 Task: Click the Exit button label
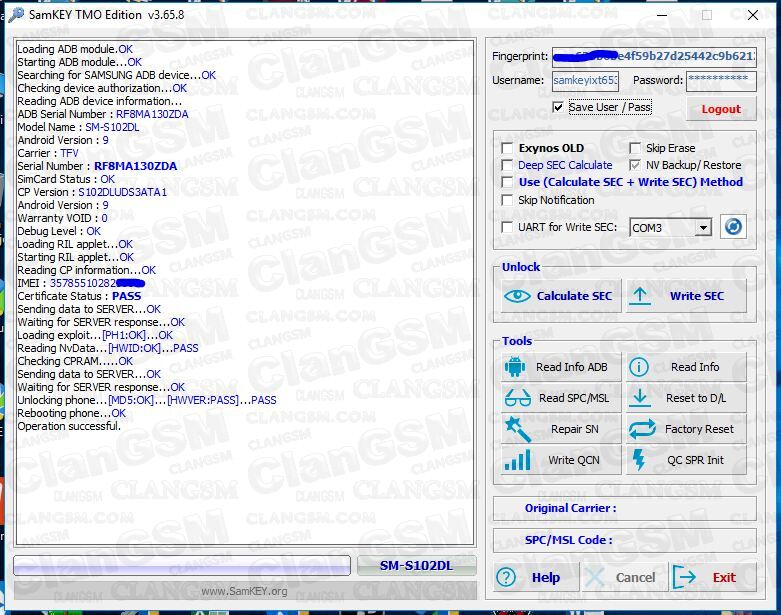pyautogui.click(x=724, y=578)
